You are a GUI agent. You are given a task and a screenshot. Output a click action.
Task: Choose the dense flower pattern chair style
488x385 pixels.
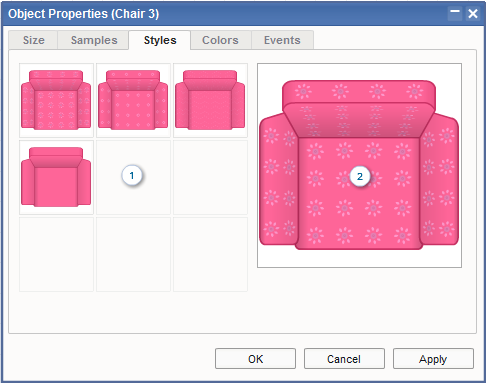tap(56, 100)
